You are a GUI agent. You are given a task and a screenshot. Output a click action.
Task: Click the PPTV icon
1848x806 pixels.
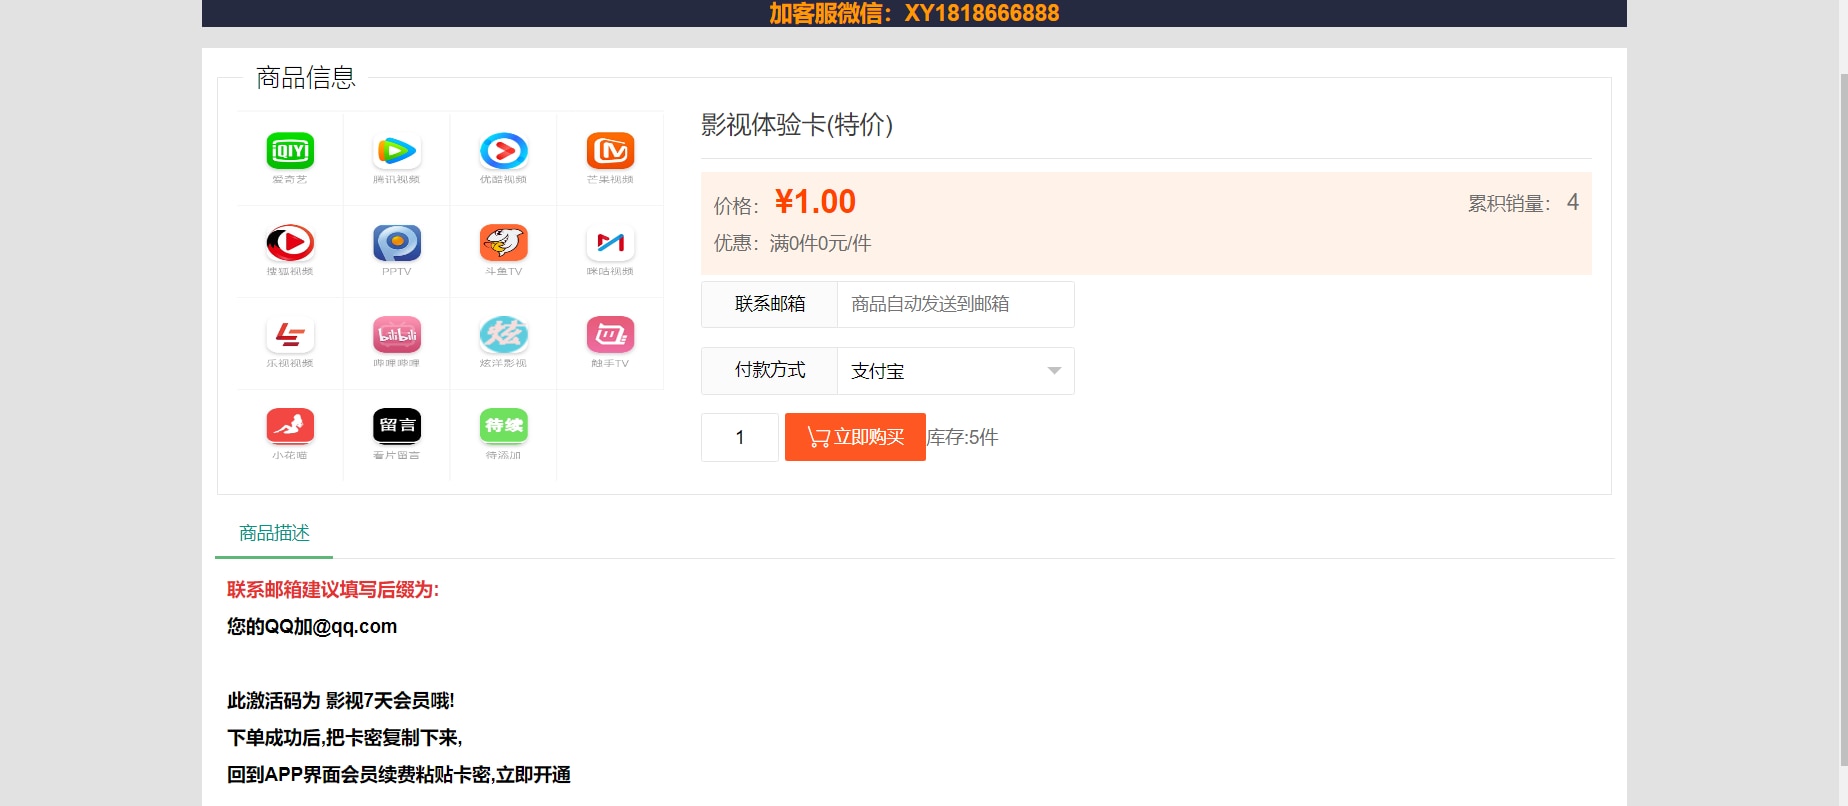pos(397,243)
